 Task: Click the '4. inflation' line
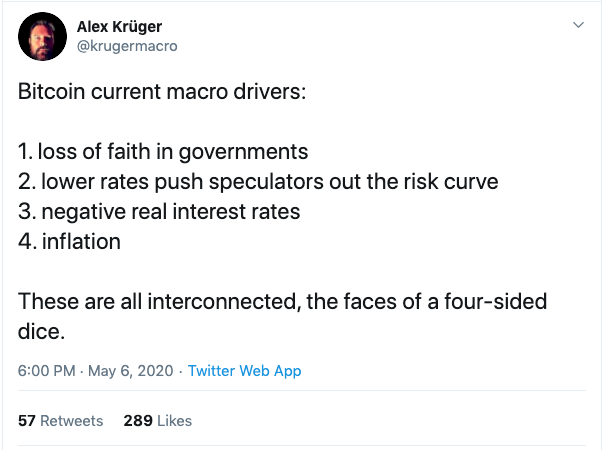(x=69, y=242)
